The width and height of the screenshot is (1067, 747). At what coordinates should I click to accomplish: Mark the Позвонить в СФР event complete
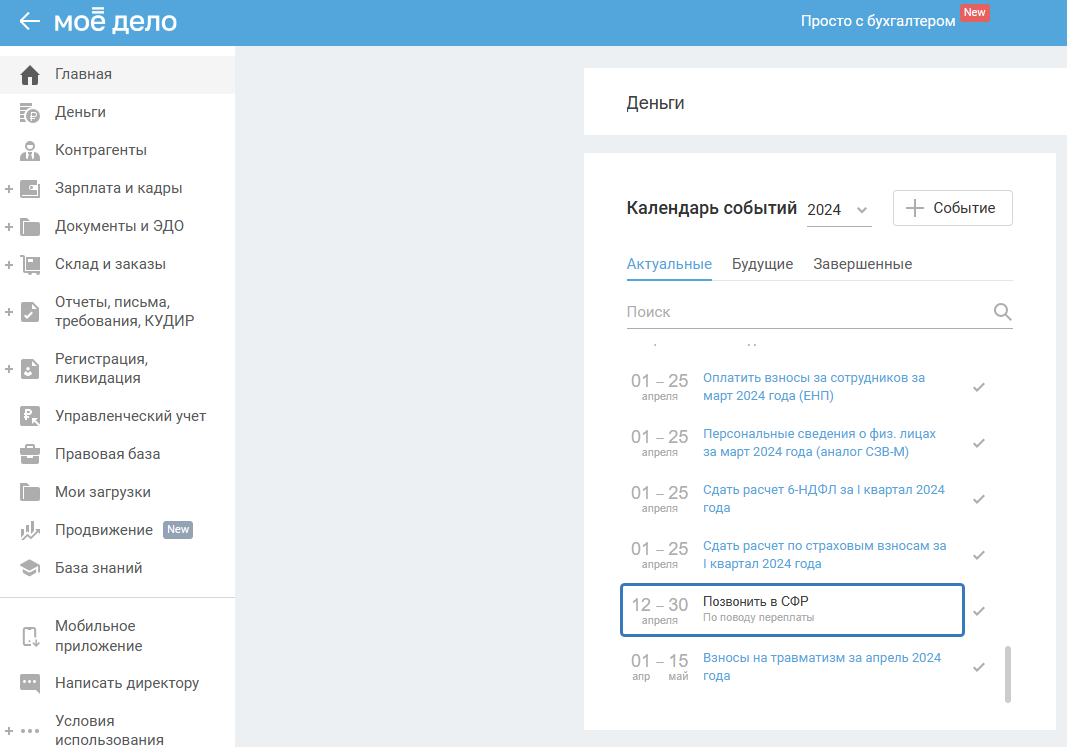[x=979, y=611]
